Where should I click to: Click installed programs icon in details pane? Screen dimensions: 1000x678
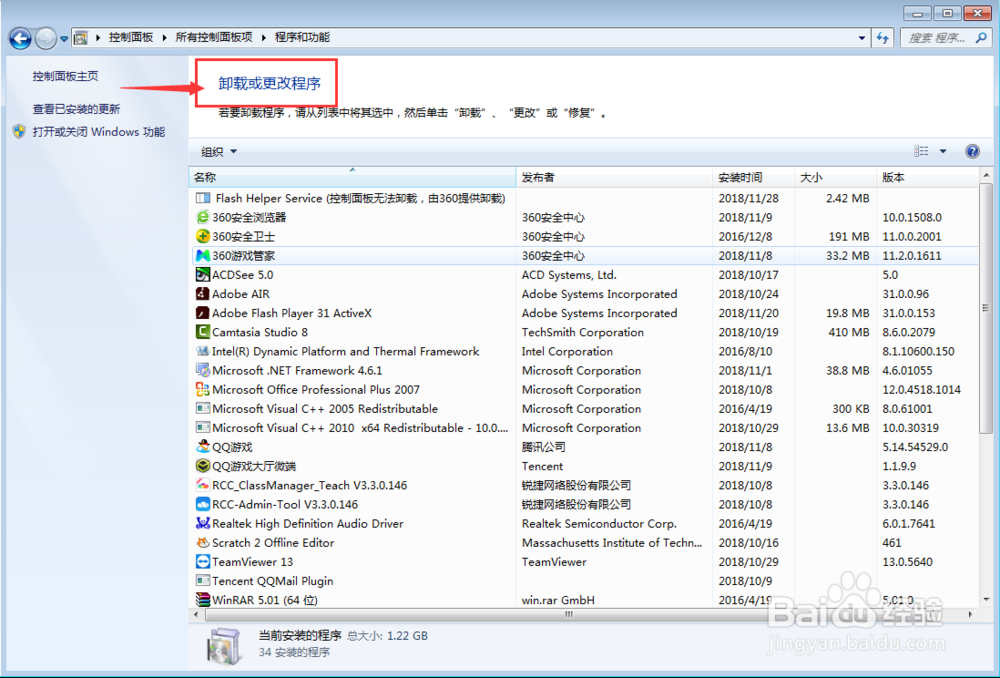pyautogui.click(x=223, y=645)
